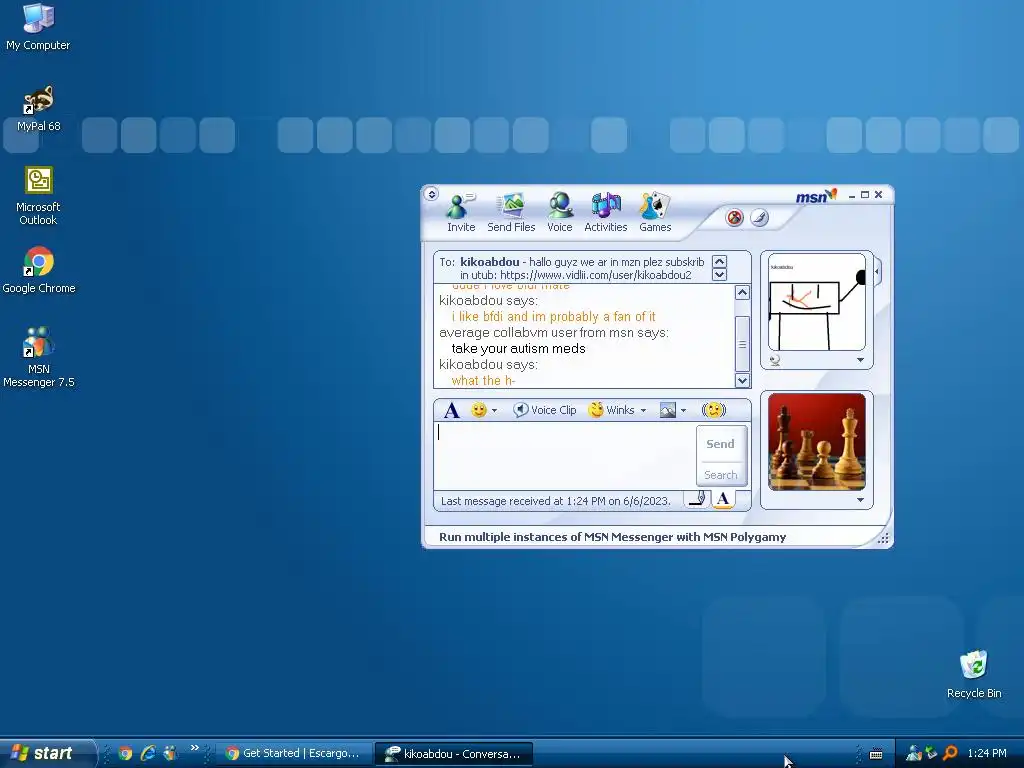This screenshot has width=1024, height=768.
Task: Click the feather color scheme icon
Action: (x=759, y=217)
